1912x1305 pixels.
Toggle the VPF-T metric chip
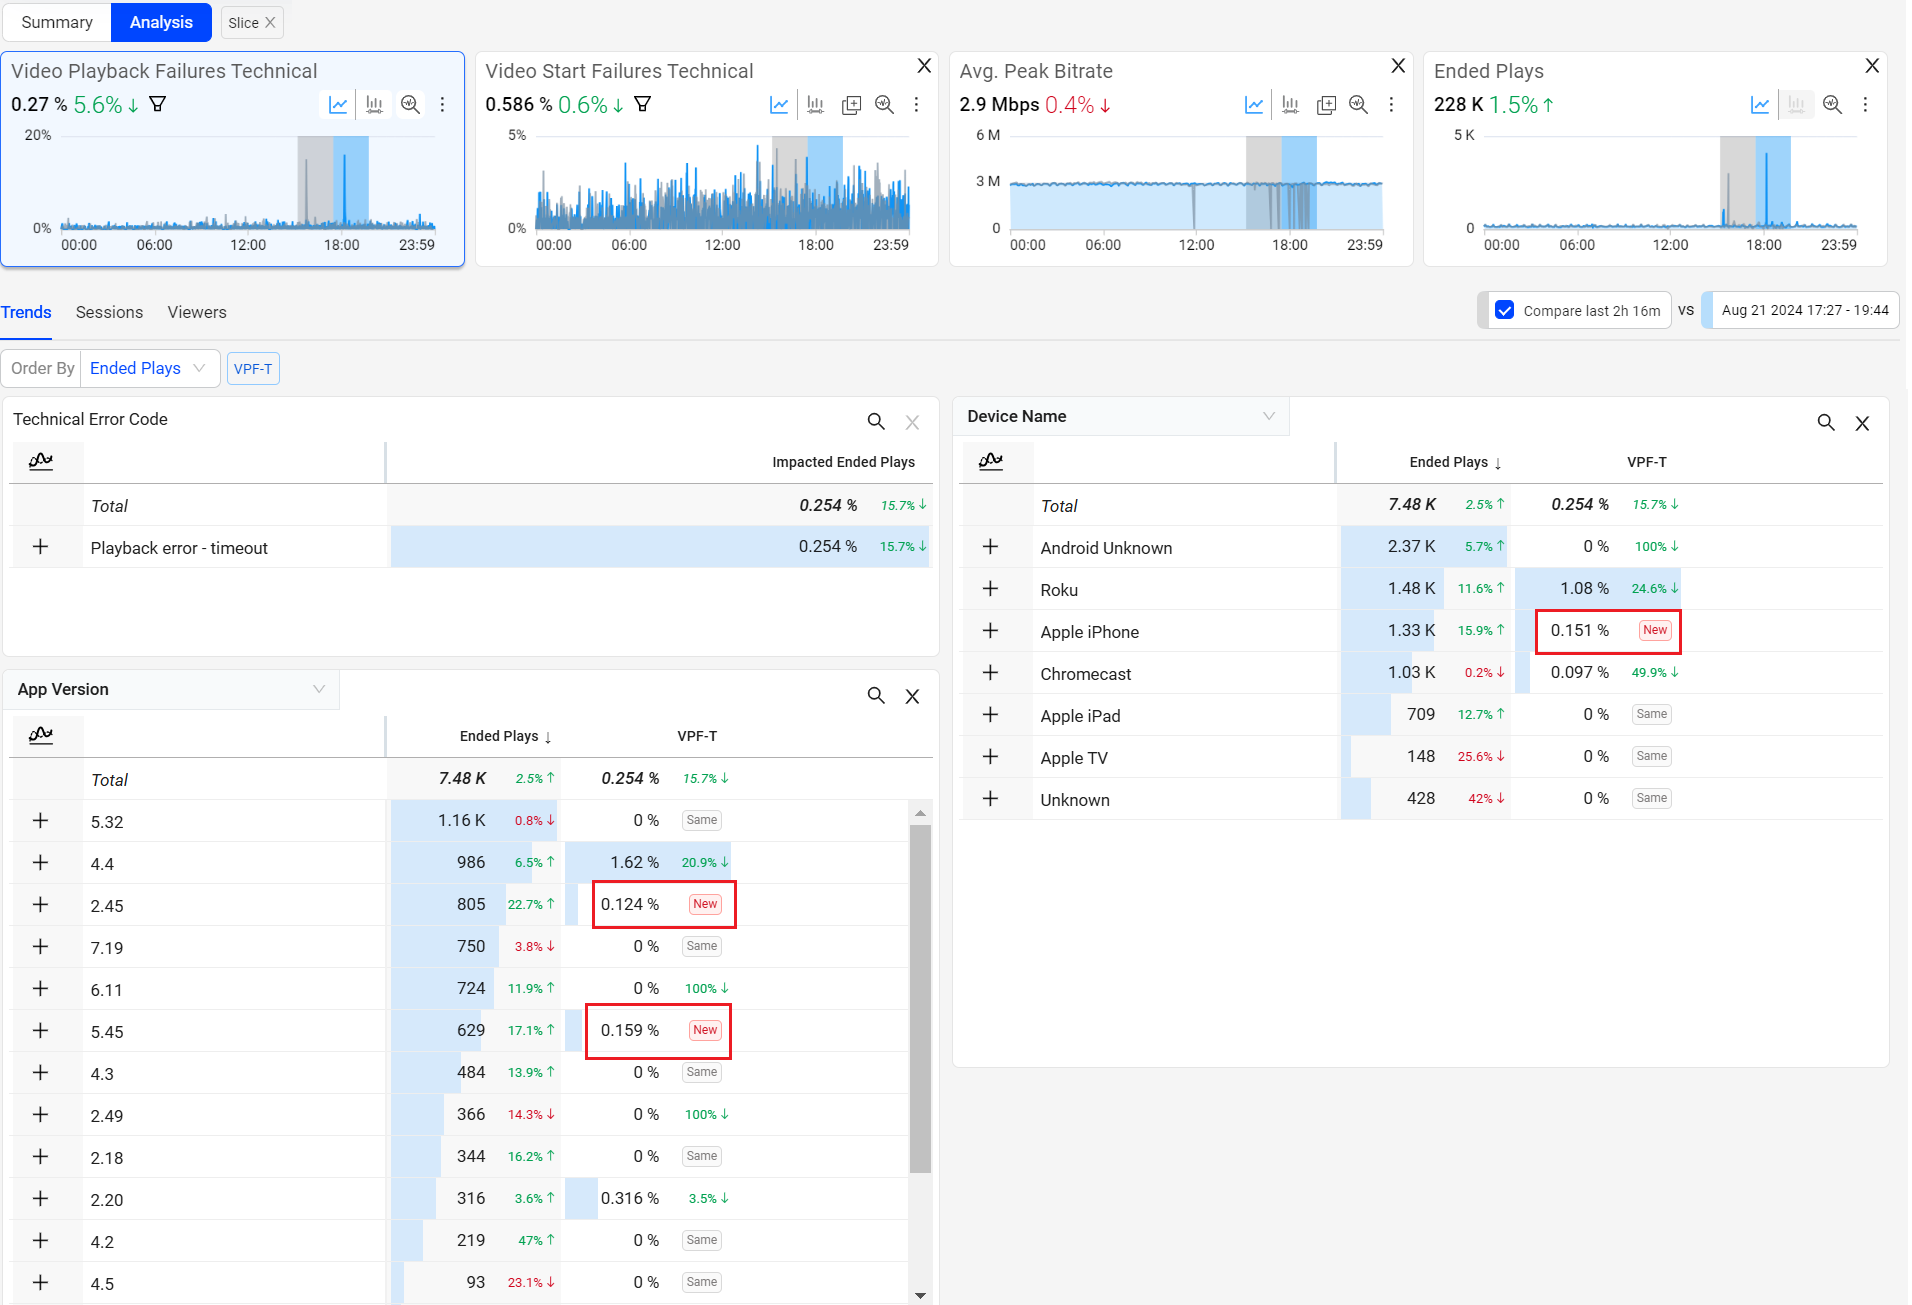(x=253, y=369)
